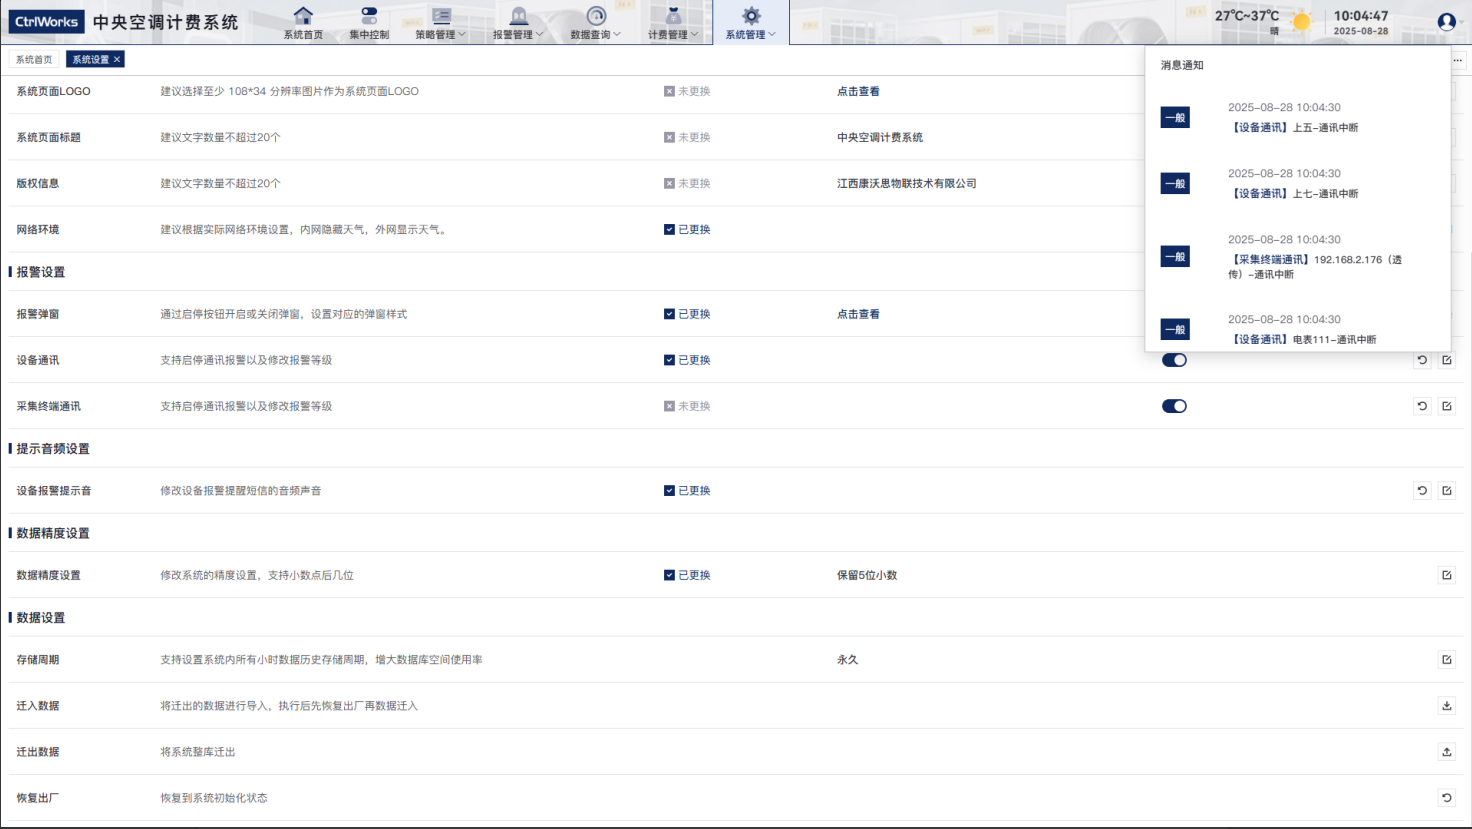This screenshot has width=1472, height=829.
Task: Disable the 采集终端通讯 alarm switch
Action: 1174,406
